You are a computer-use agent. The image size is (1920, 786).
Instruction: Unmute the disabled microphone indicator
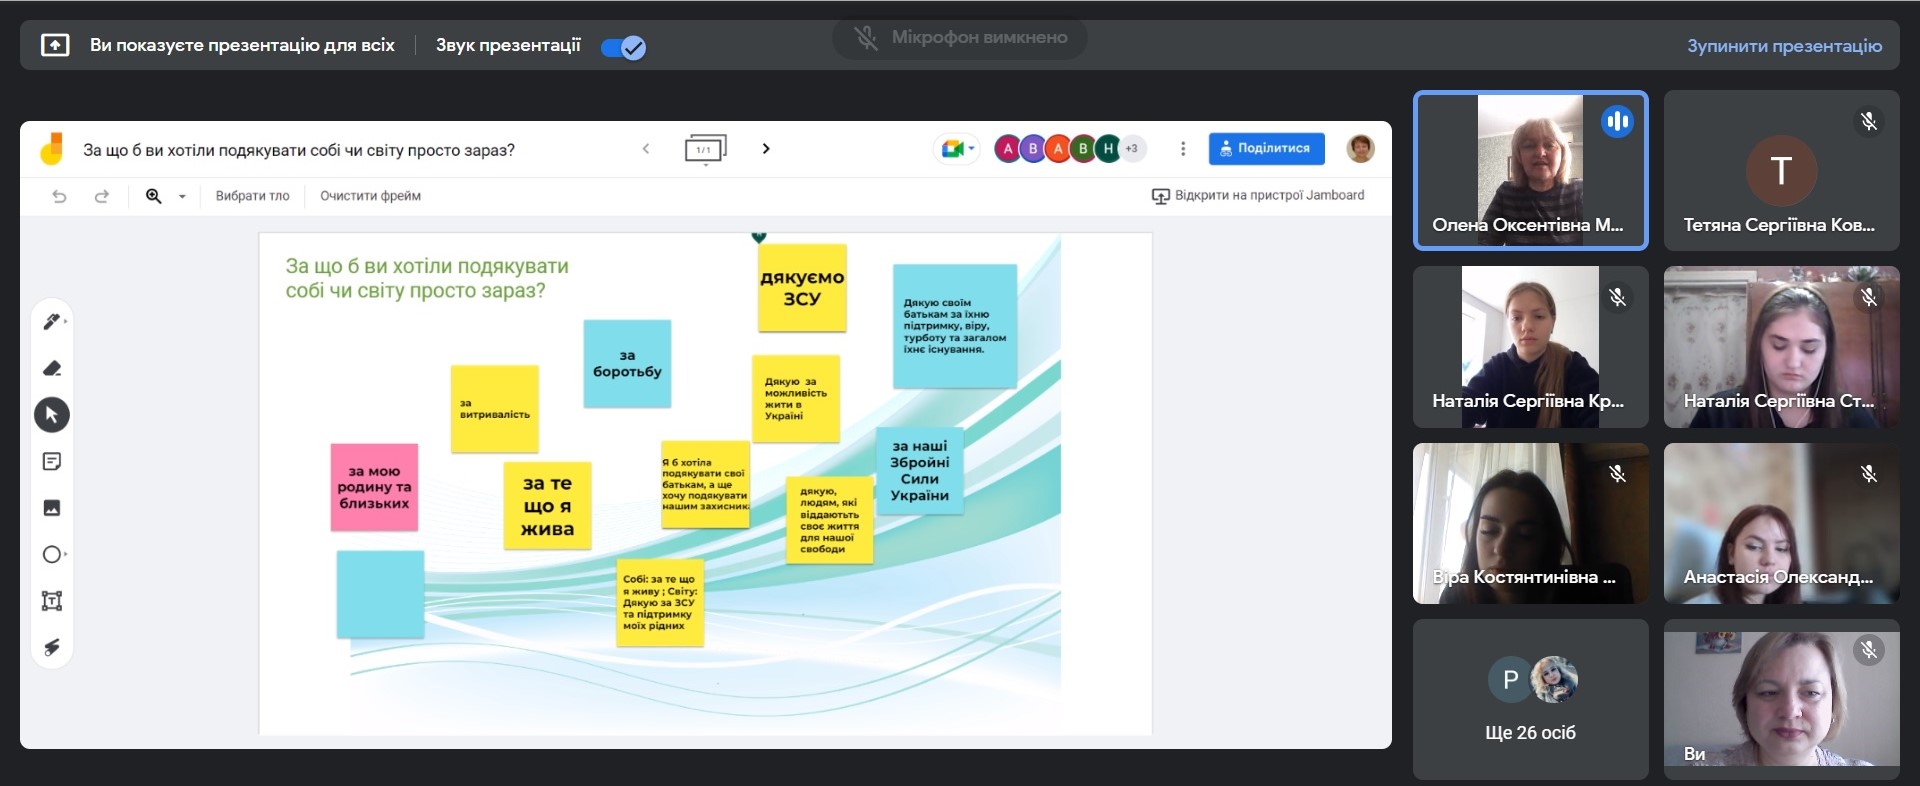coord(865,38)
